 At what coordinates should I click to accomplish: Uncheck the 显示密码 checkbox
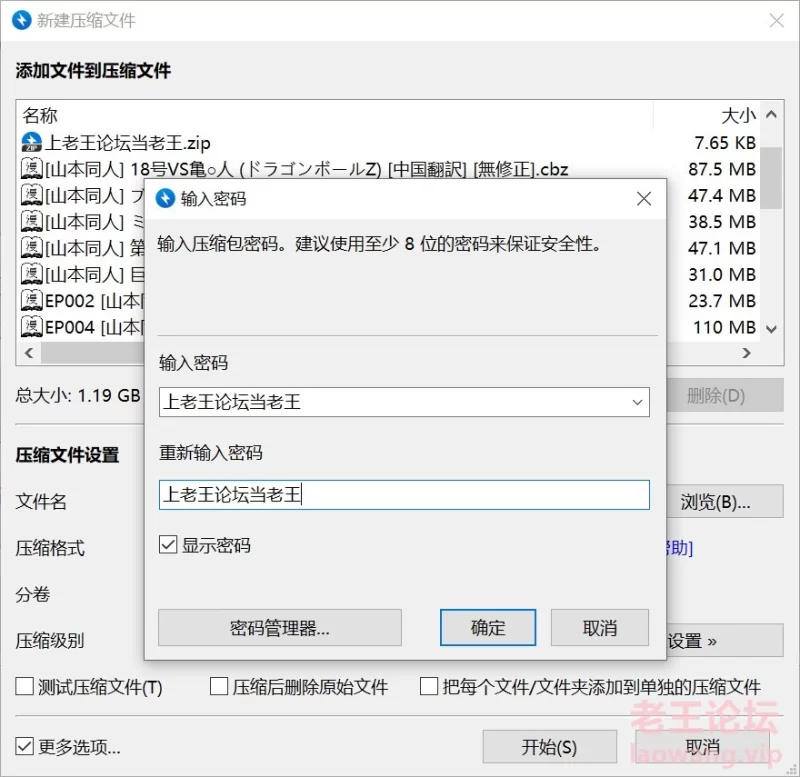[168, 545]
